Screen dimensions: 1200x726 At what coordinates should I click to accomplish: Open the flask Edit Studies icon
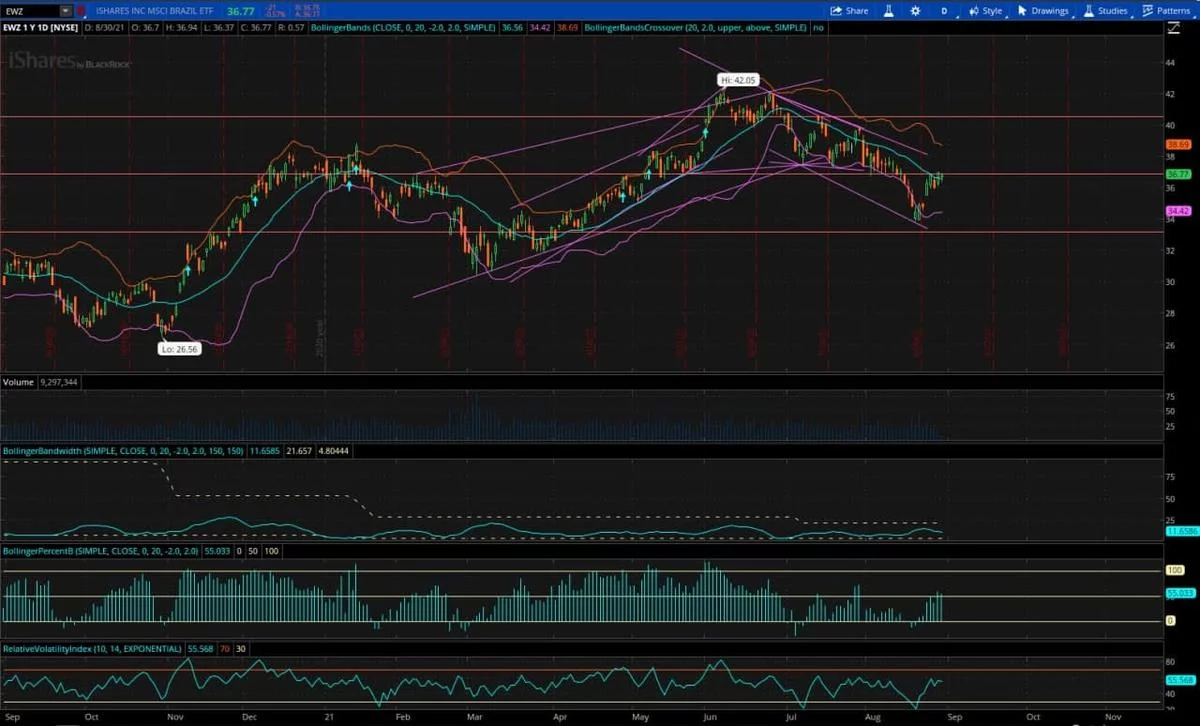[x=887, y=11]
